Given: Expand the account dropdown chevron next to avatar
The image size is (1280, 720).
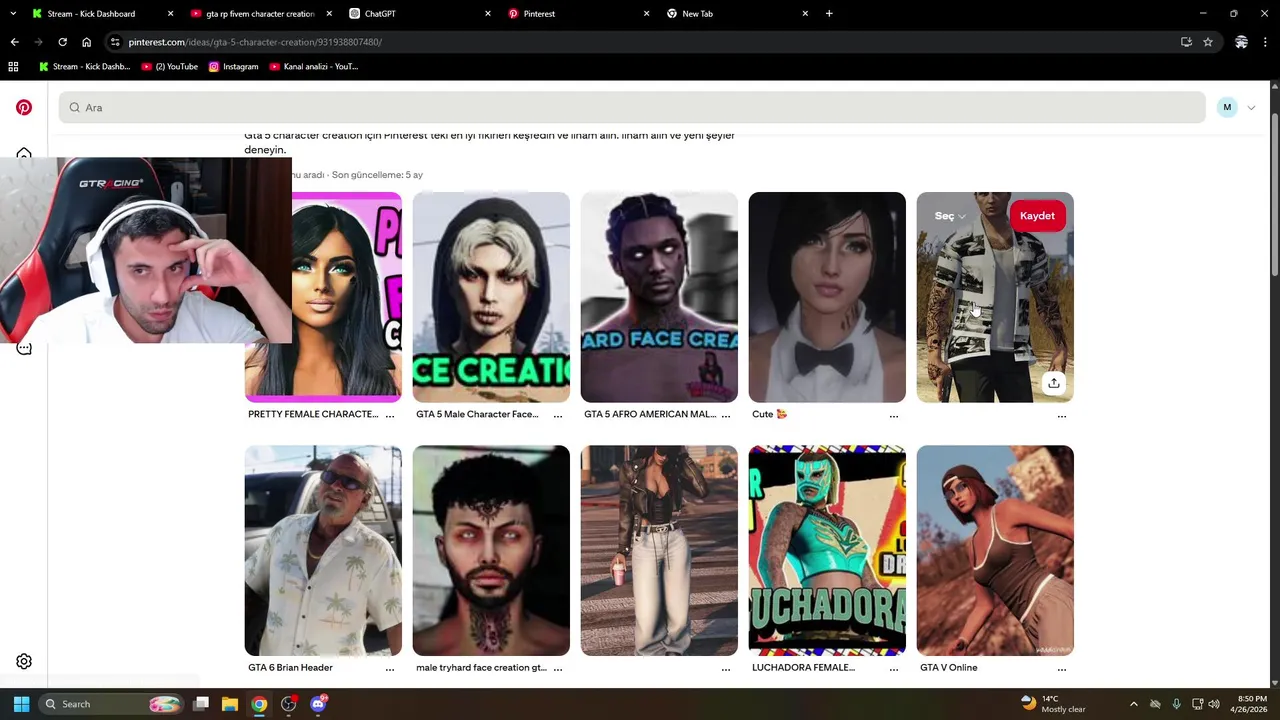Looking at the screenshot, I should coord(1251,108).
